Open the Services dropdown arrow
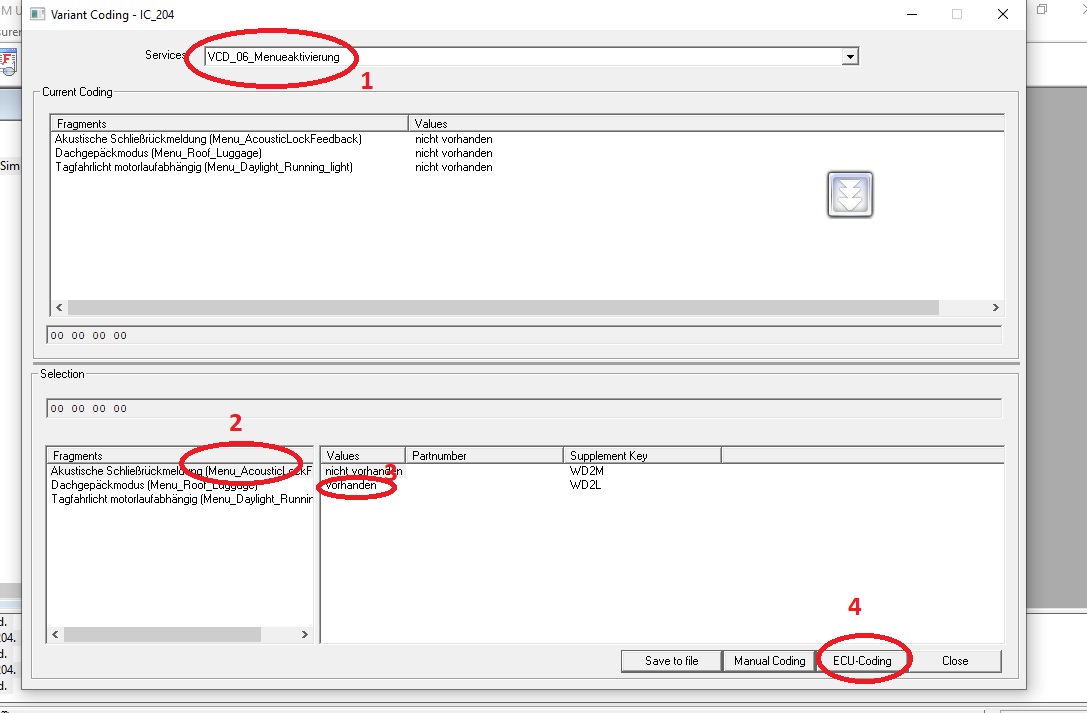Screen dimensions: 1087x713 pos(850,57)
